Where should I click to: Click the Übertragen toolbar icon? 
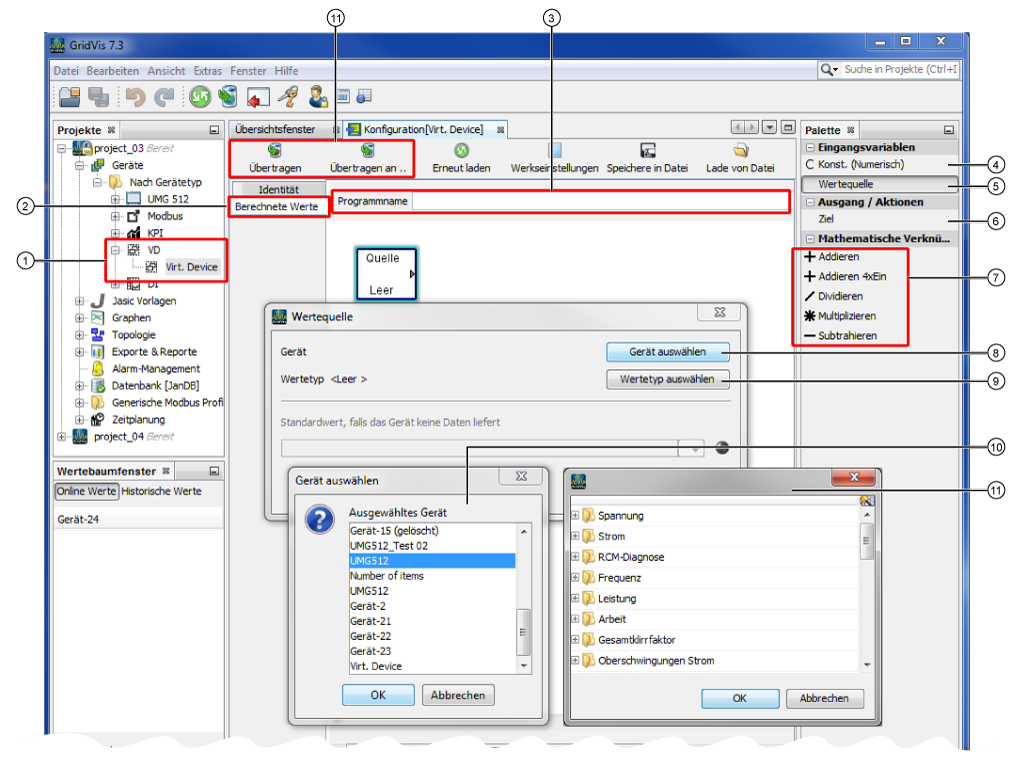tap(273, 150)
